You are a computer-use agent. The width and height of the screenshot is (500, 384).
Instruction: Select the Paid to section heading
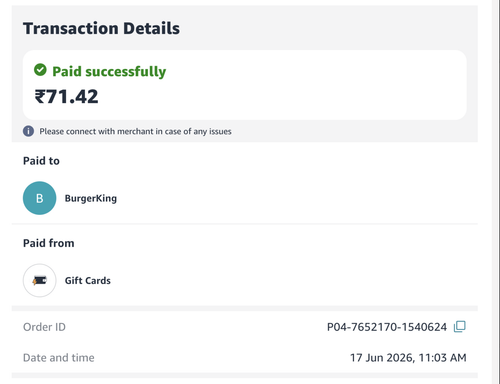pos(41,161)
